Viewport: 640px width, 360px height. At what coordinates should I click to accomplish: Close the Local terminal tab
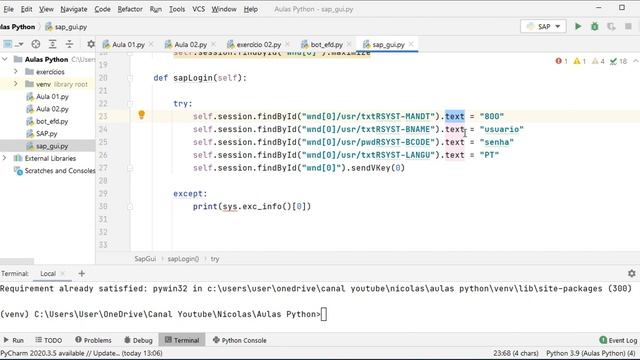click(x=62, y=273)
